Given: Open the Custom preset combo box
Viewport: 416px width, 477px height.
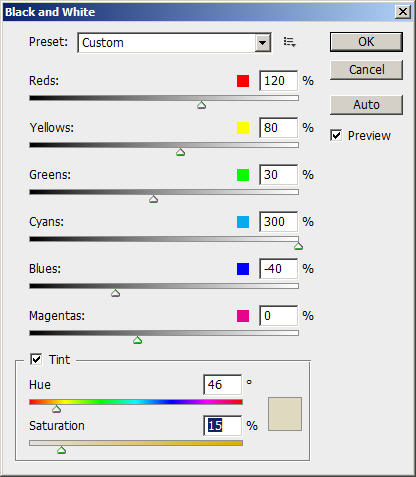Looking at the screenshot, I should (174, 43).
